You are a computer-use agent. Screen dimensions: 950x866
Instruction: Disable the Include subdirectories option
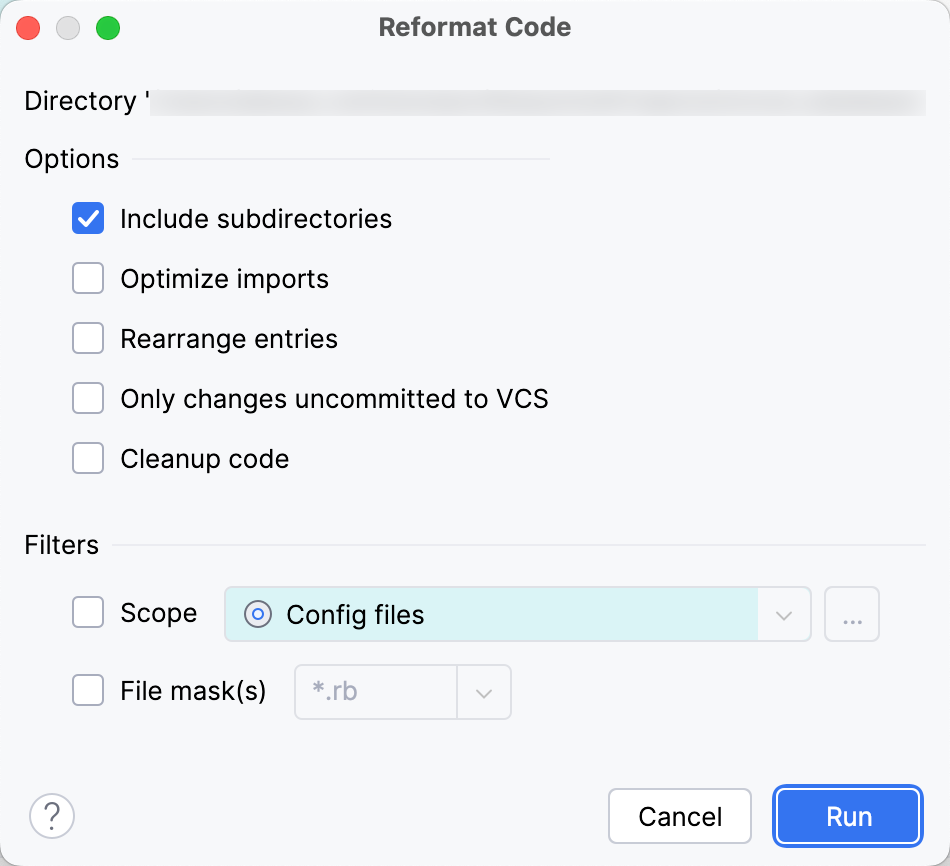[x=88, y=218]
